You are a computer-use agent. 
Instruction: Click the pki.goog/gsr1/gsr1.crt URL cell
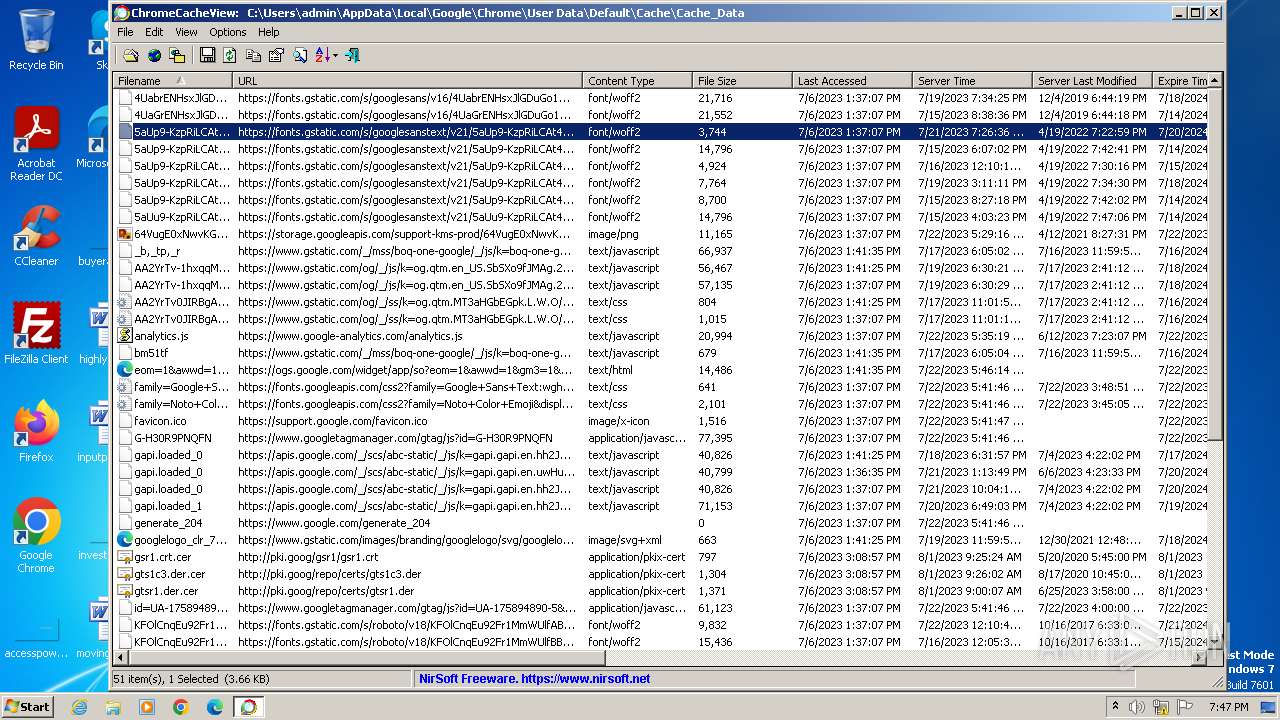click(x=308, y=557)
